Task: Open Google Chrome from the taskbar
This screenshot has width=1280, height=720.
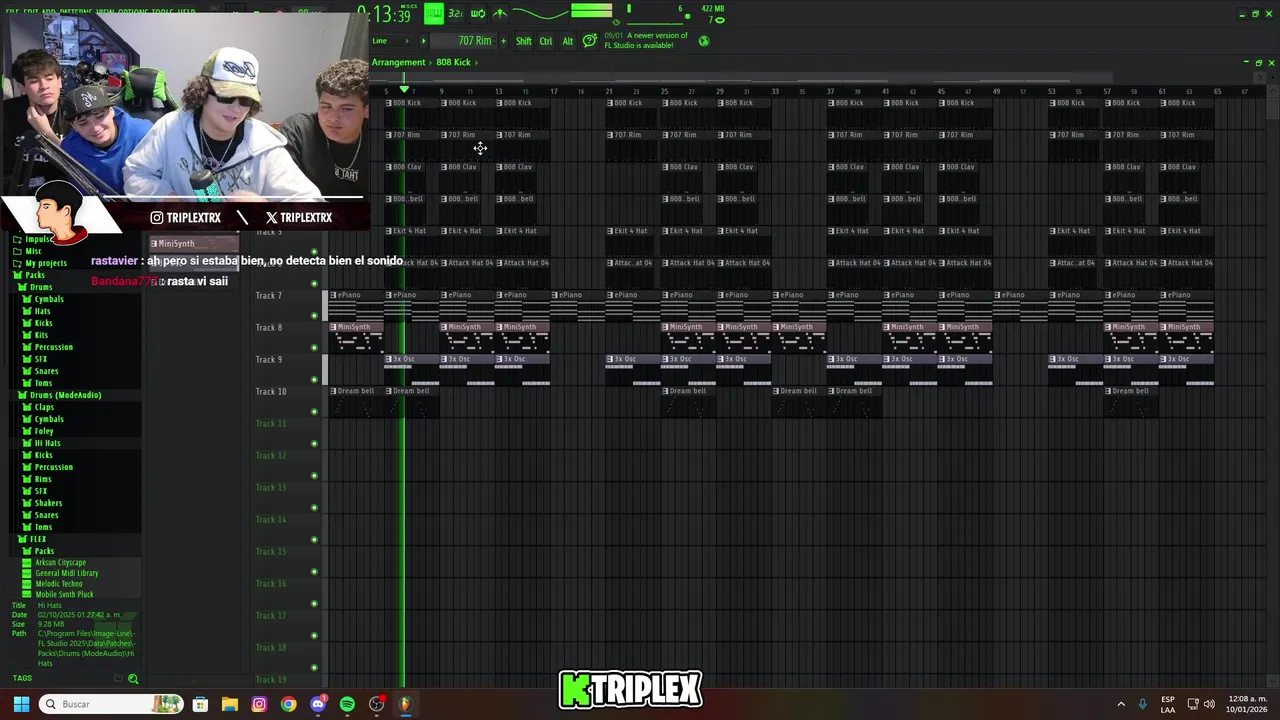Action: (x=288, y=704)
